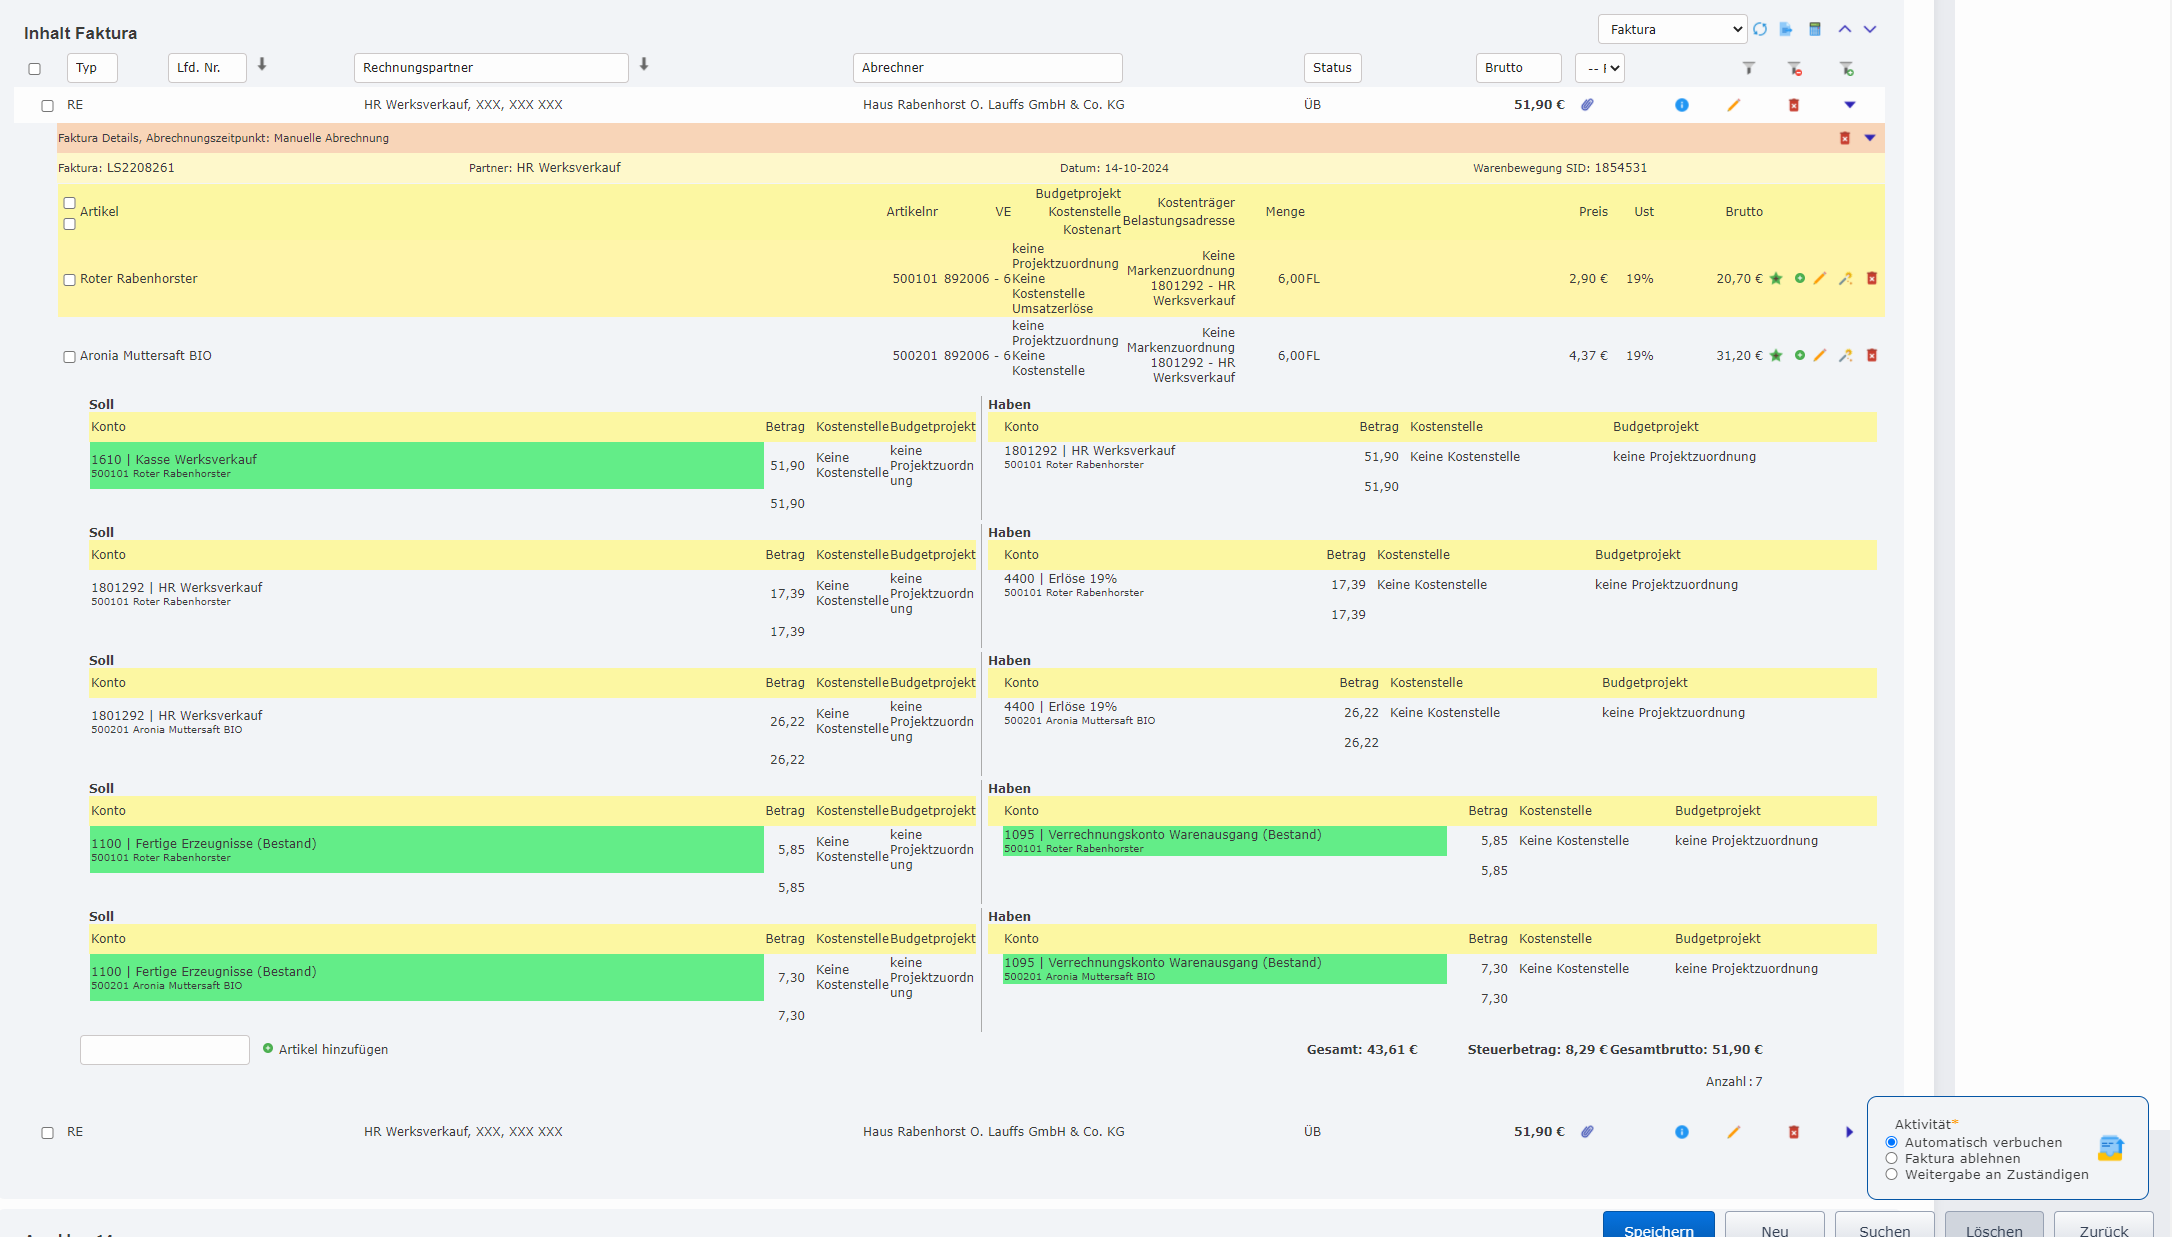Expand the bottom RE invoice row arrow

tap(1849, 1132)
